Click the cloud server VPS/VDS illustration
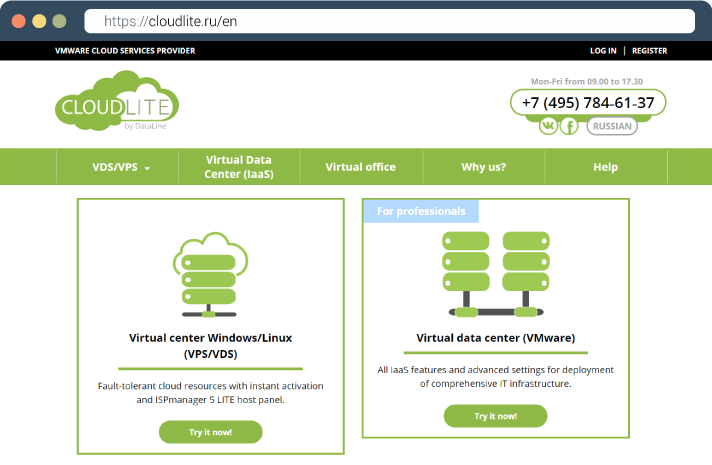Image resolution: width=712 pixels, height=465 pixels. (x=210, y=274)
